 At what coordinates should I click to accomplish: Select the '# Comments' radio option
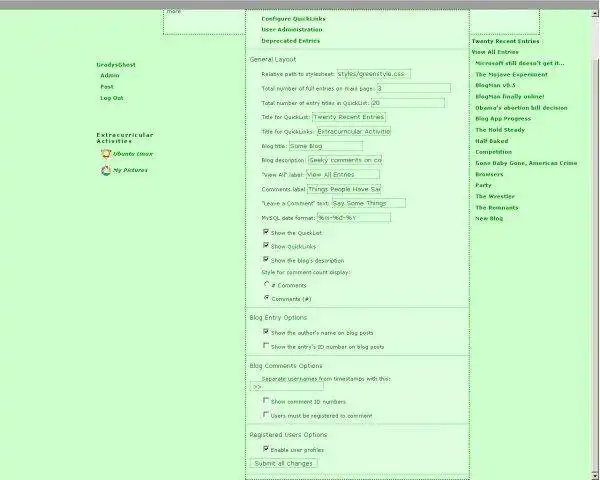(x=267, y=284)
